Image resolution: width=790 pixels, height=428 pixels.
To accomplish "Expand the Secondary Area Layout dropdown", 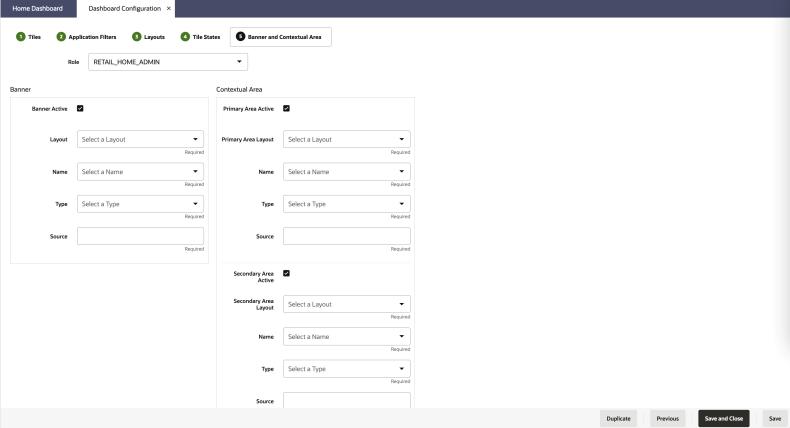I will pos(347,304).
